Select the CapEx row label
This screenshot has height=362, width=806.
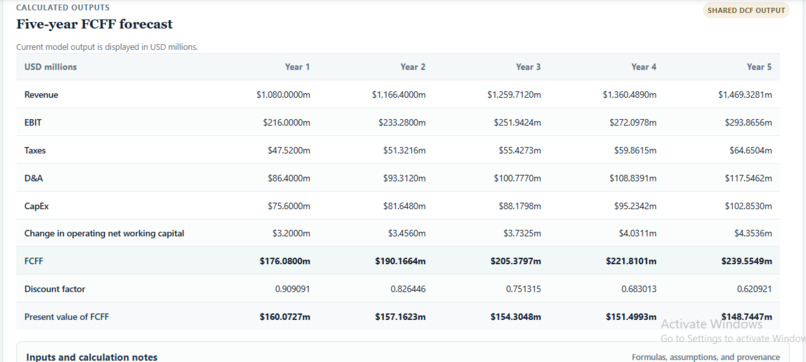pos(36,206)
